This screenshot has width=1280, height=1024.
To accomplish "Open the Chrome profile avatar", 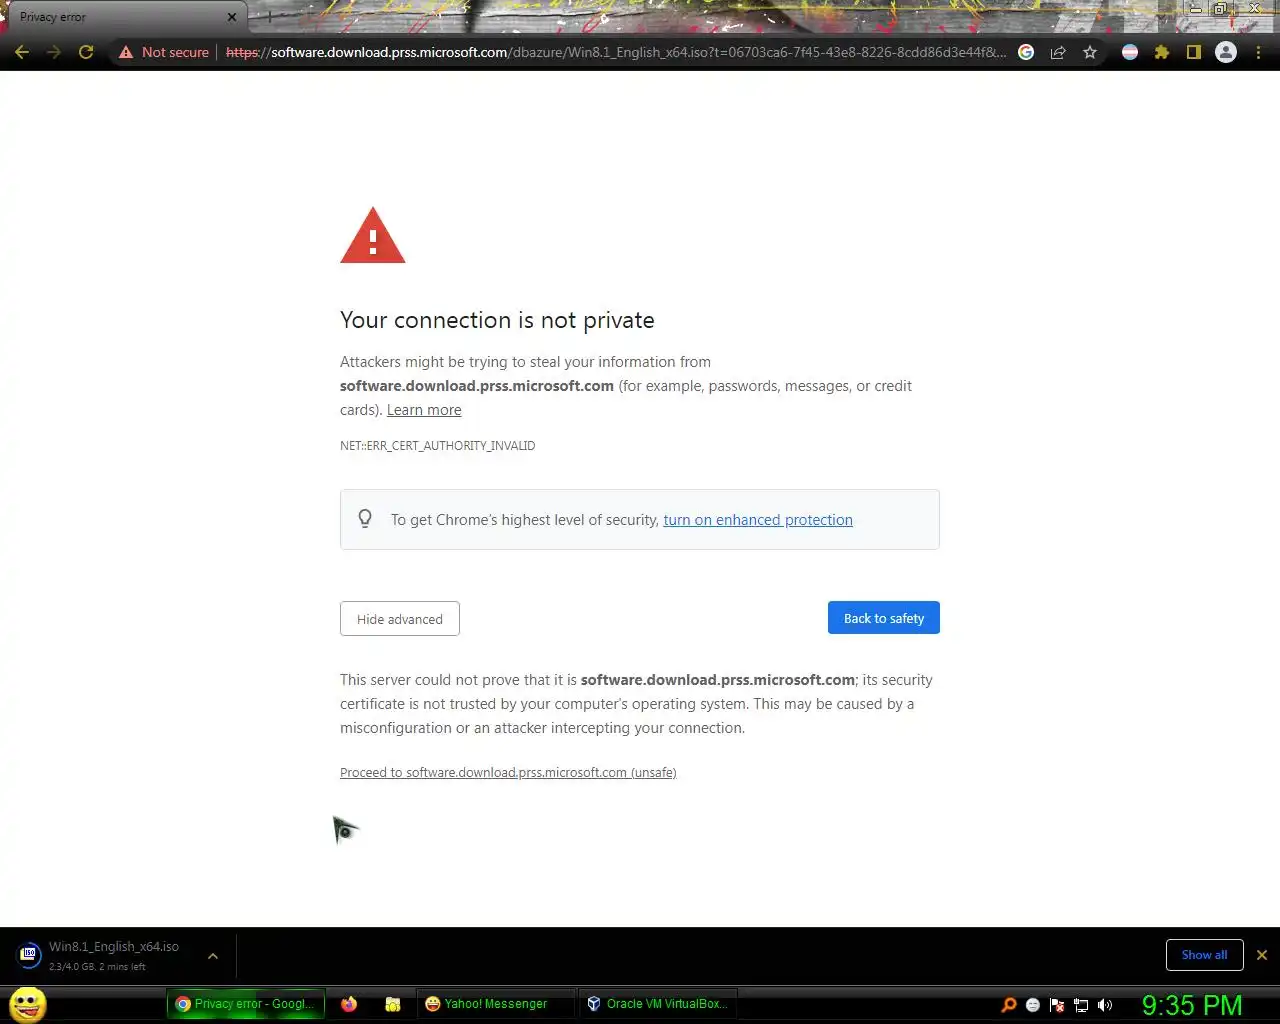I will (x=1226, y=52).
